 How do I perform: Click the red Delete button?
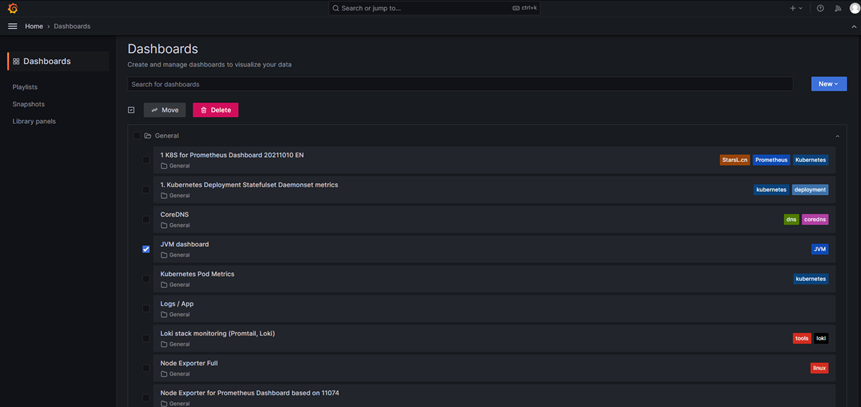click(x=215, y=110)
